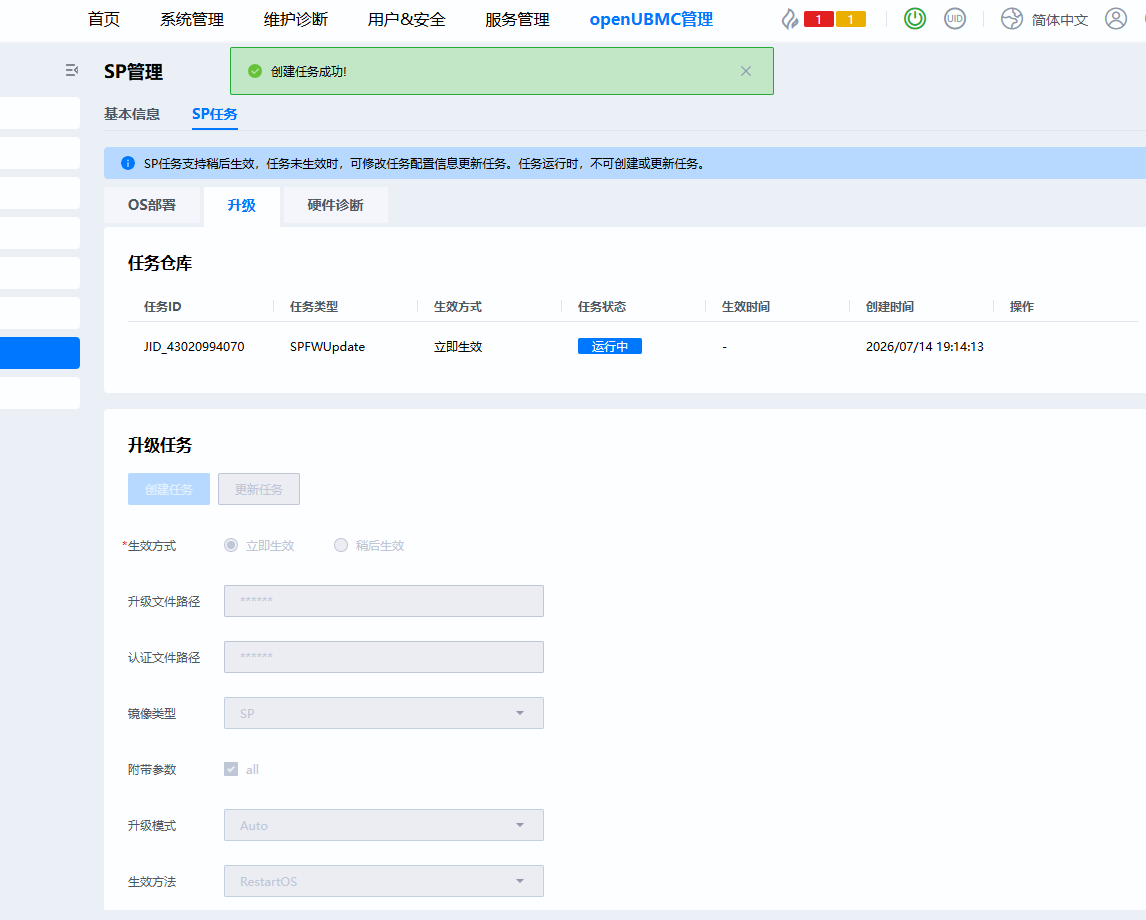Image resolution: width=1146 pixels, height=920 pixels.
Task: Click the globe language icon
Action: click(x=1012, y=19)
